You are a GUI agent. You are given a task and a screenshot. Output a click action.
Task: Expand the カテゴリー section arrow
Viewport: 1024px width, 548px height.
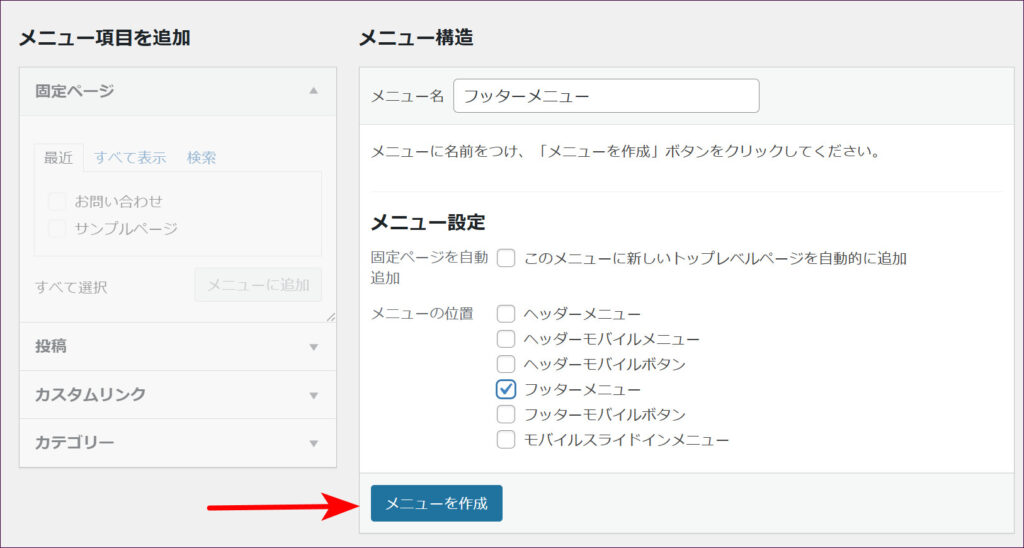313,443
